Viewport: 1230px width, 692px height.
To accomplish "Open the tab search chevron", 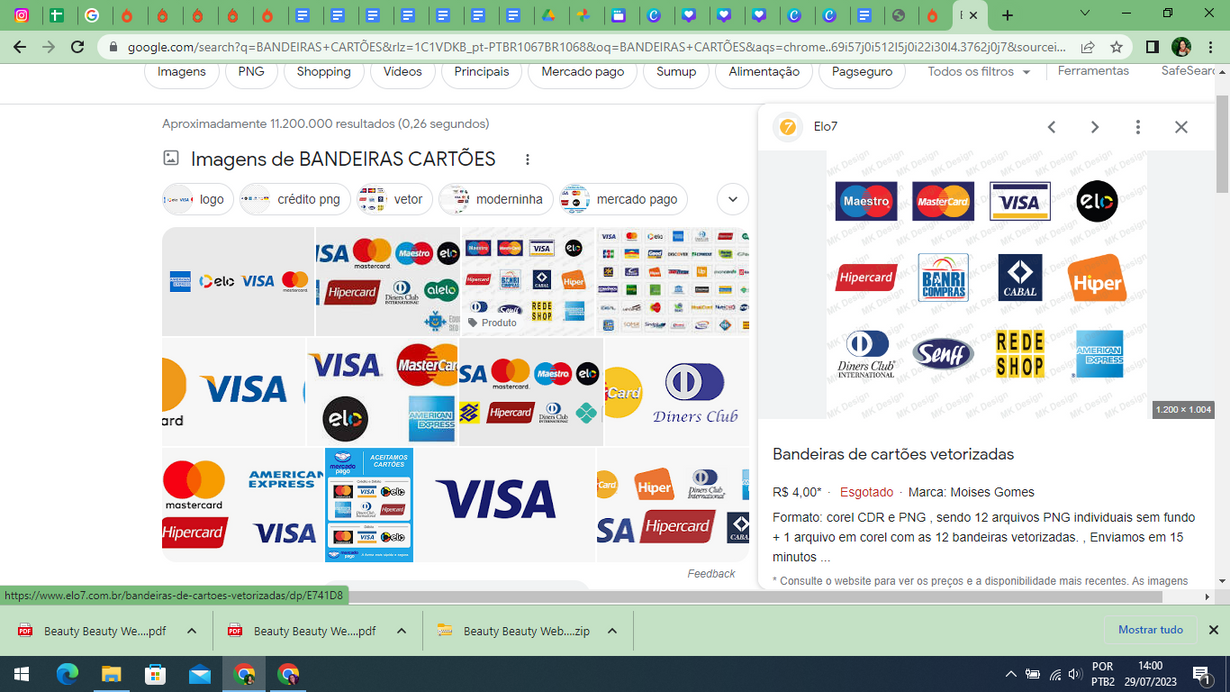I will point(1084,14).
